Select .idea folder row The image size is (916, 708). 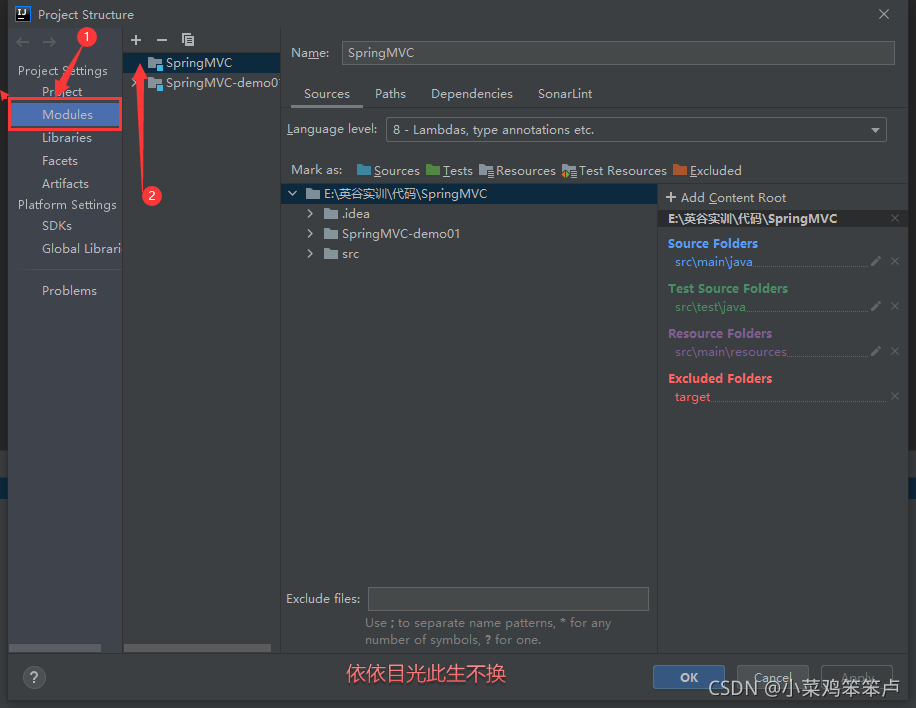(x=469, y=214)
